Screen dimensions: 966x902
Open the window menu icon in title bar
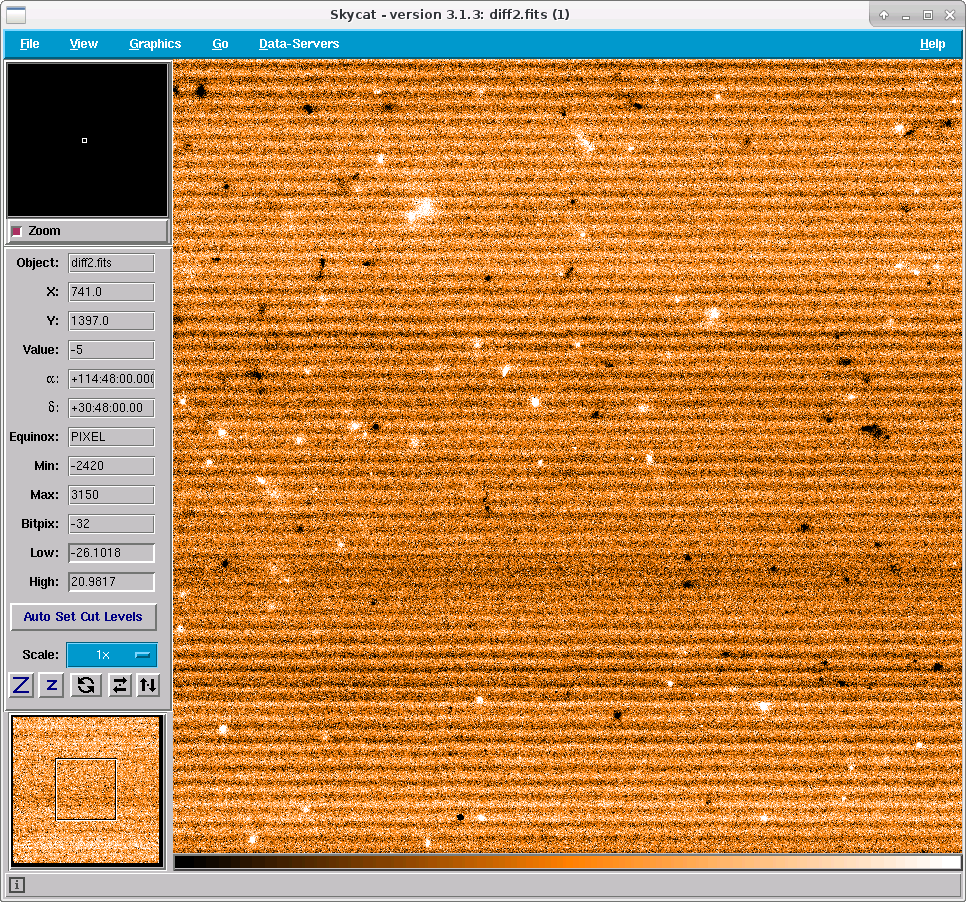(15, 14)
